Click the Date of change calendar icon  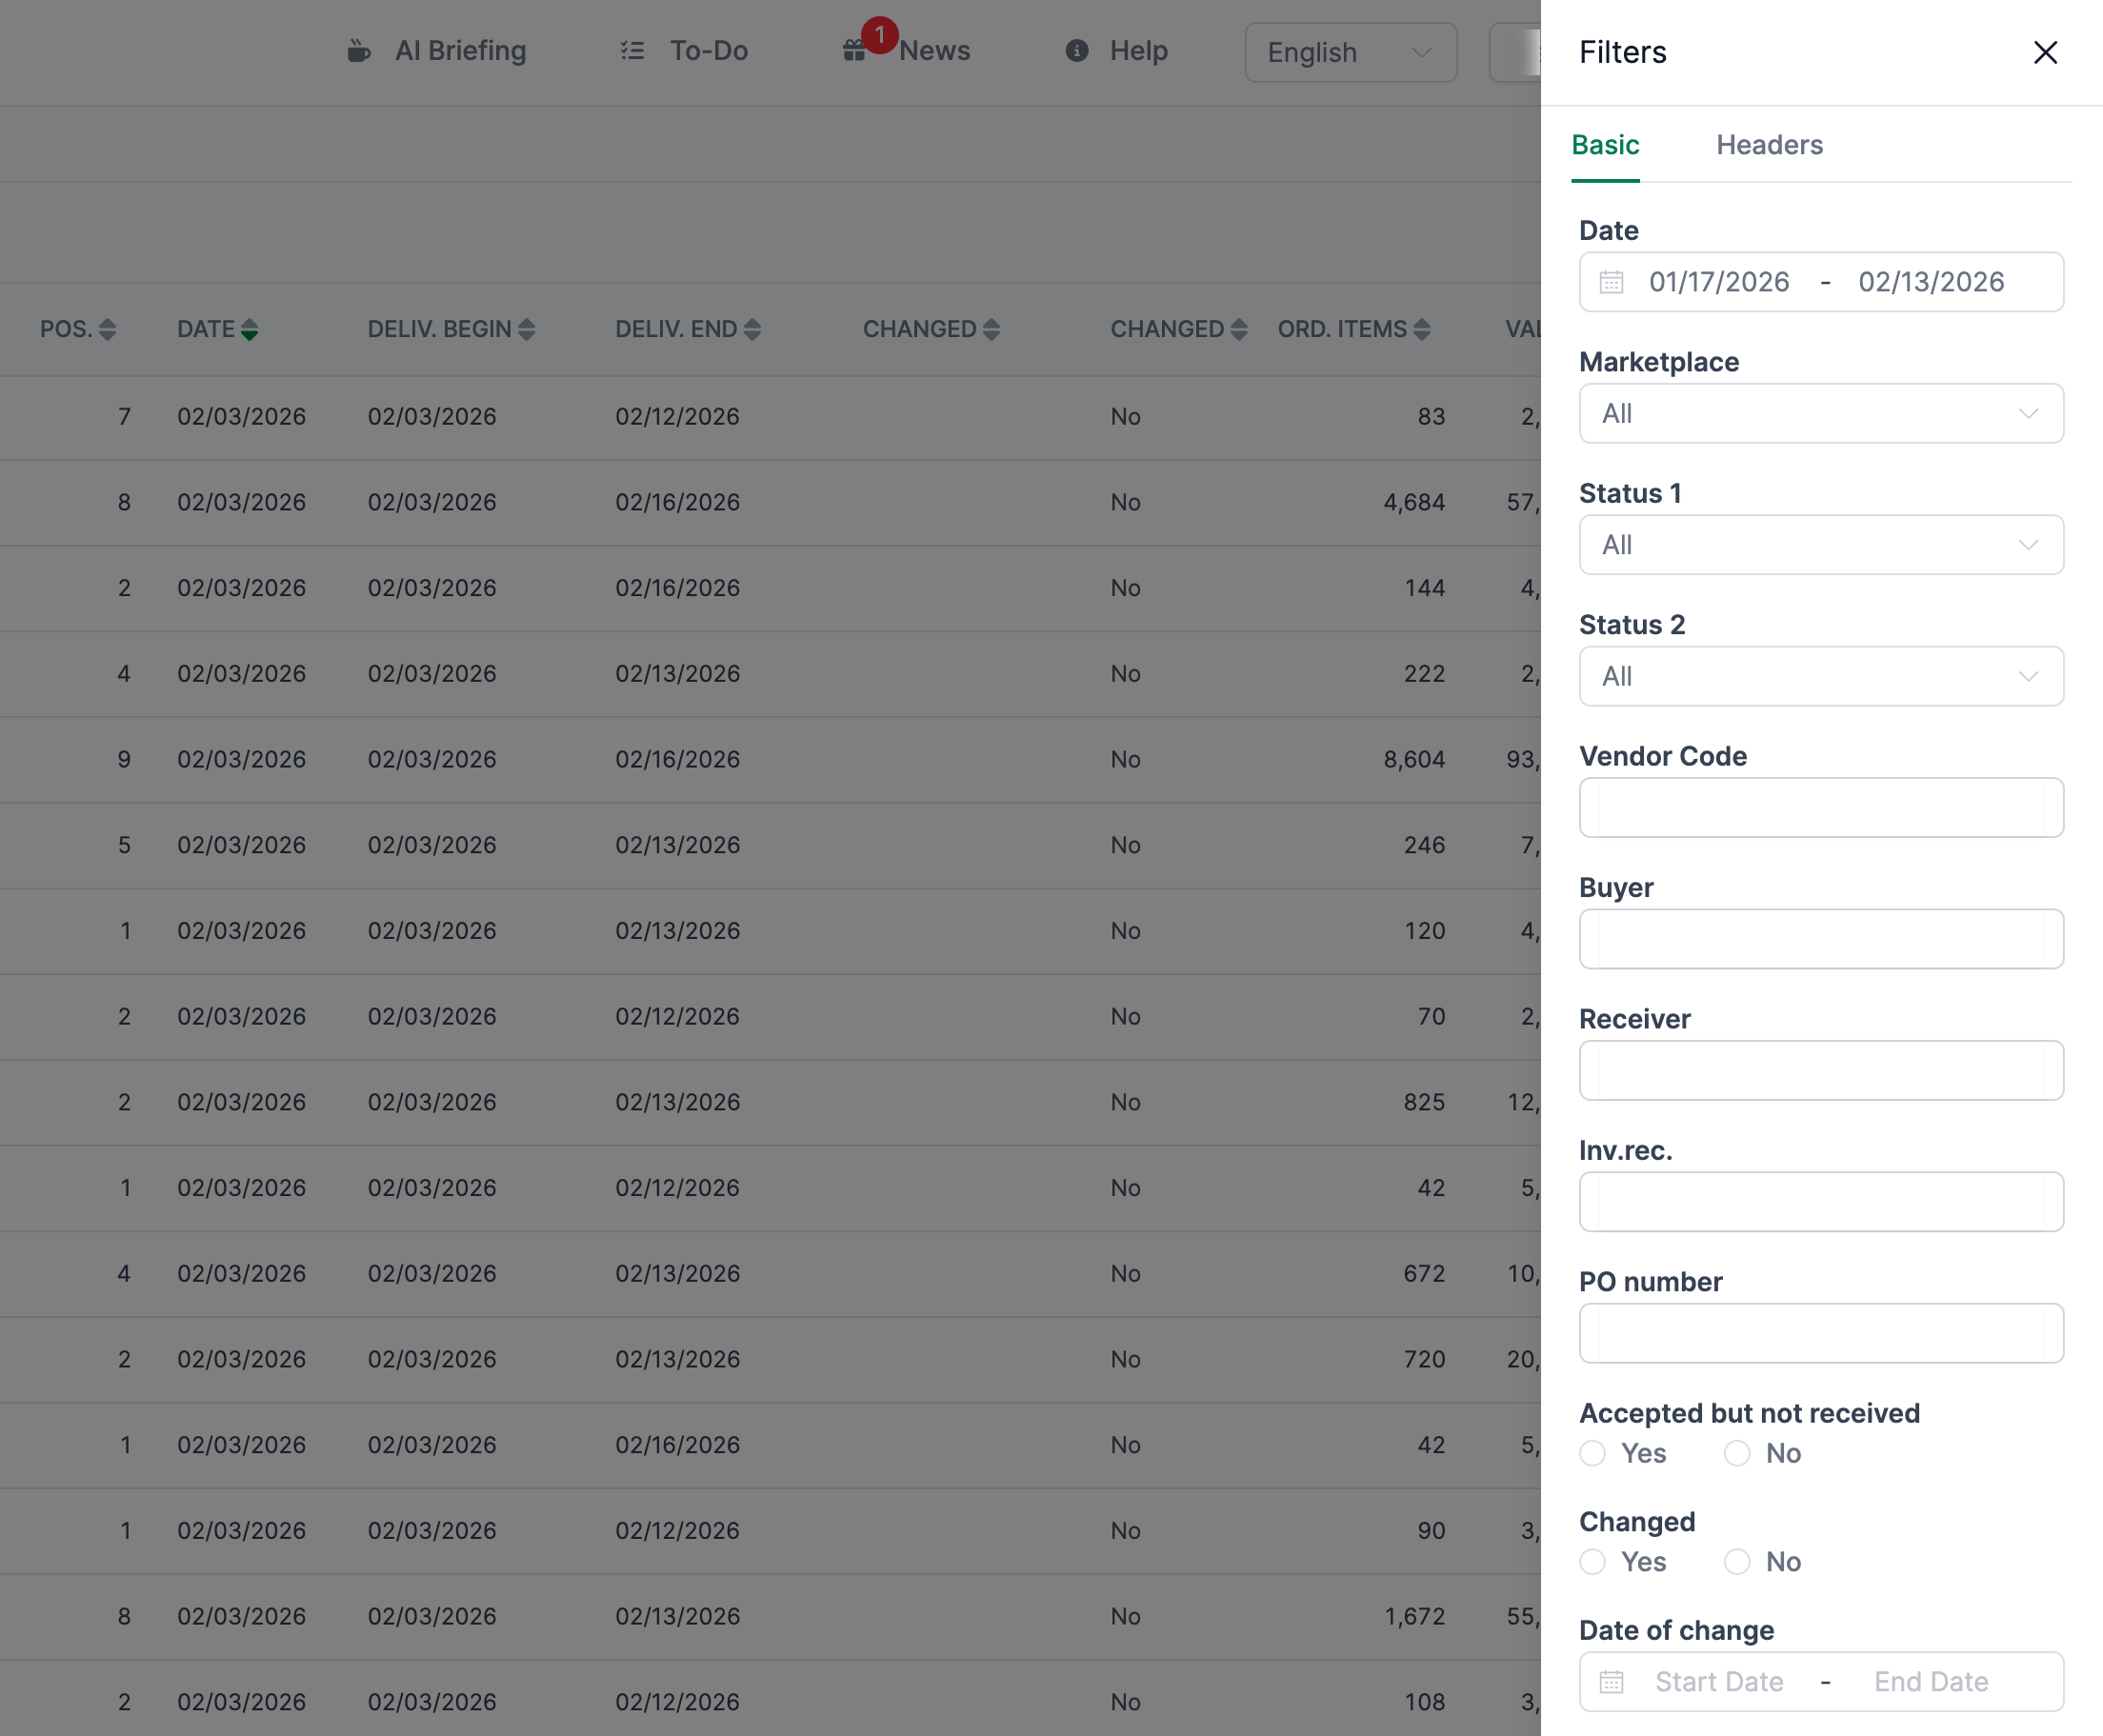coord(1611,1681)
